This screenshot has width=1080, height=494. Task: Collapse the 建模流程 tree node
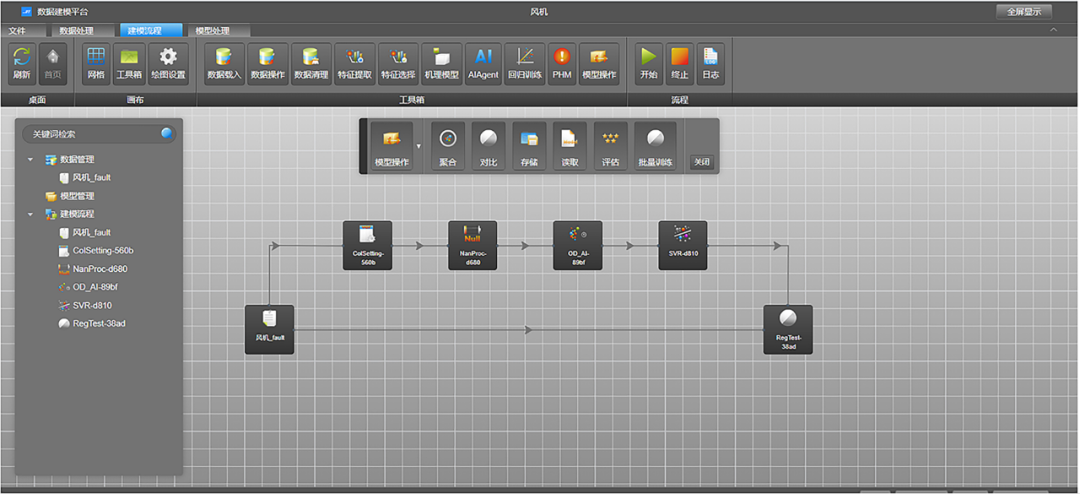pos(30,214)
